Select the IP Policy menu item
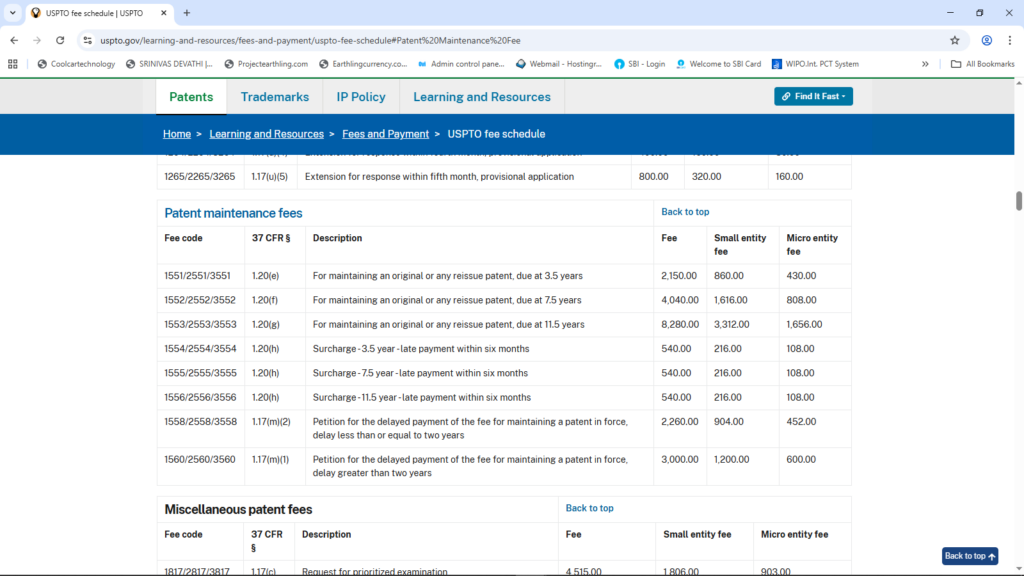 (x=361, y=97)
